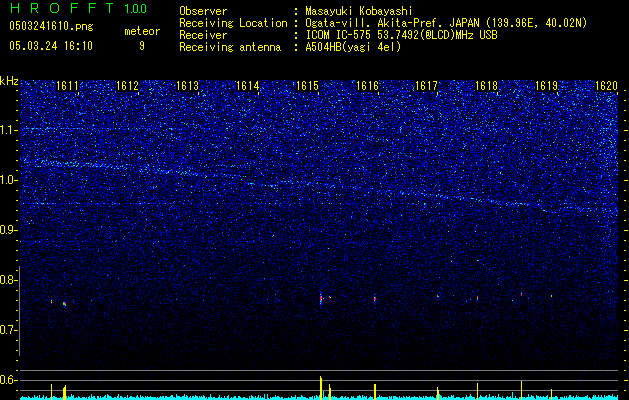The width and height of the screenshot is (629, 400).
Task: Click the 1619 time axis label
Action: (x=546, y=85)
